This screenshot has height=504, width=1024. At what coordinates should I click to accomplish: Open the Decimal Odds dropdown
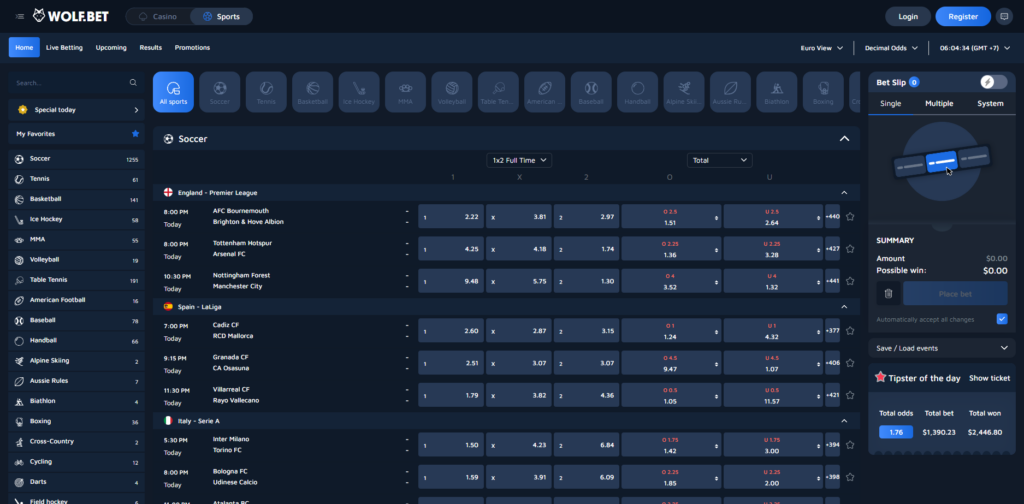(x=891, y=48)
